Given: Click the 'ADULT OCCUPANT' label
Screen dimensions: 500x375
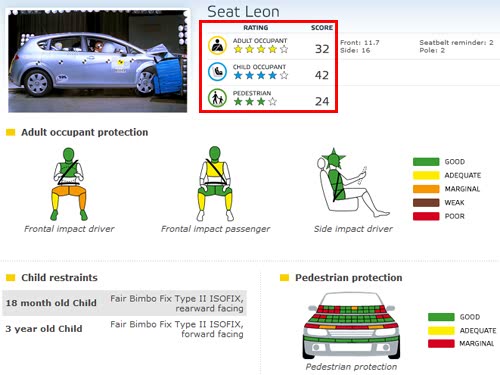Looking at the screenshot, I should tap(260, 41).
